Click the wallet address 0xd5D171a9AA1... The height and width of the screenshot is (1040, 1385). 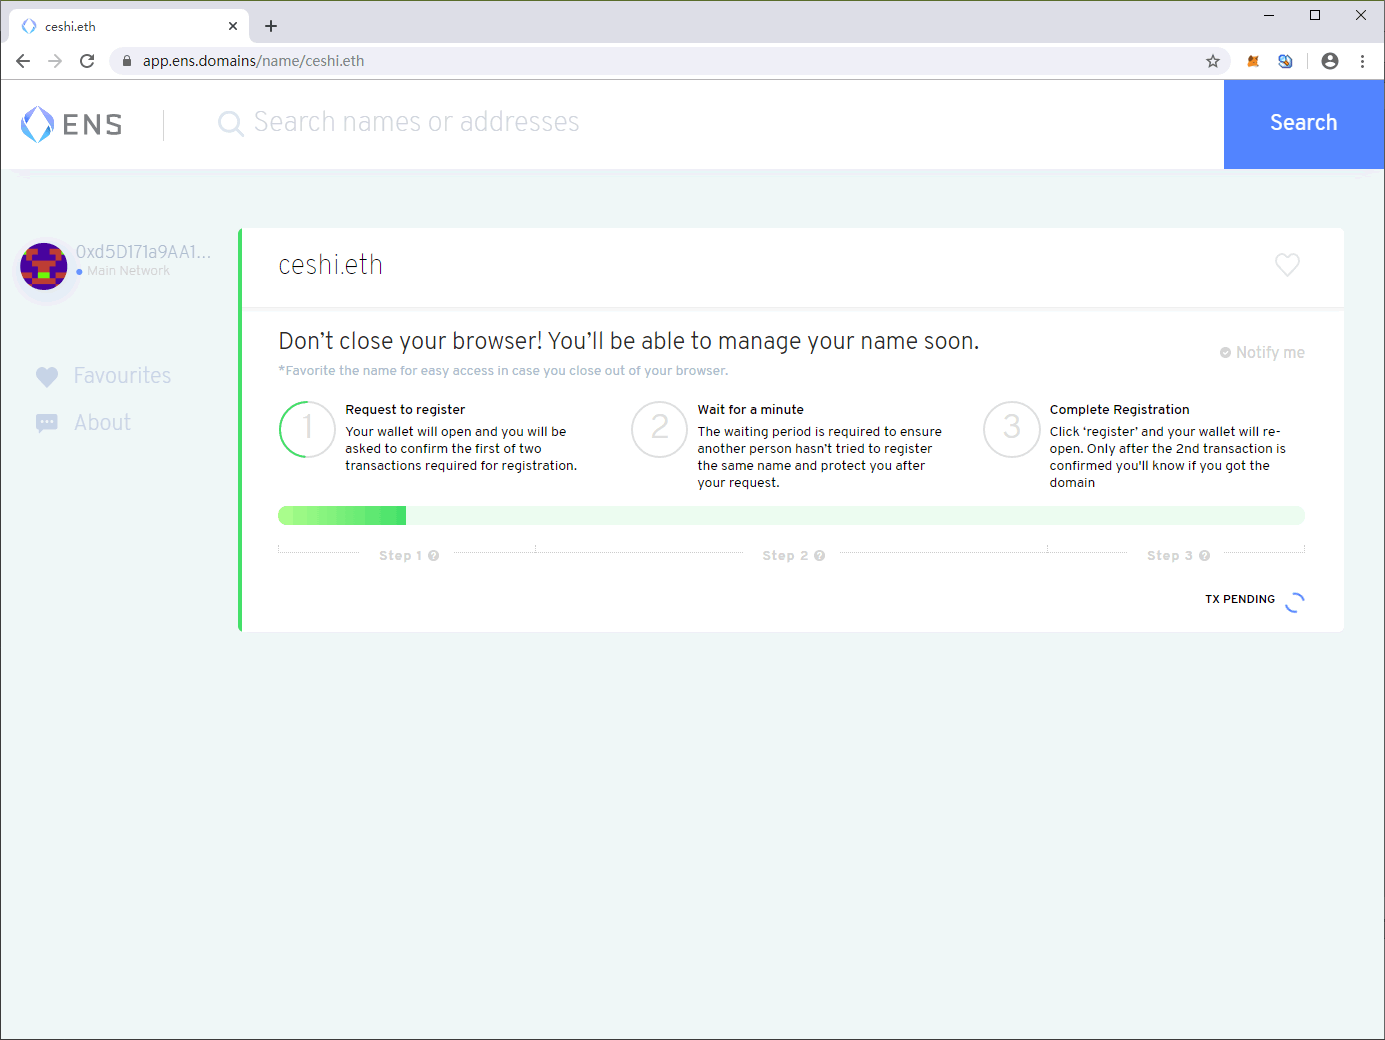tap(144, 252)
